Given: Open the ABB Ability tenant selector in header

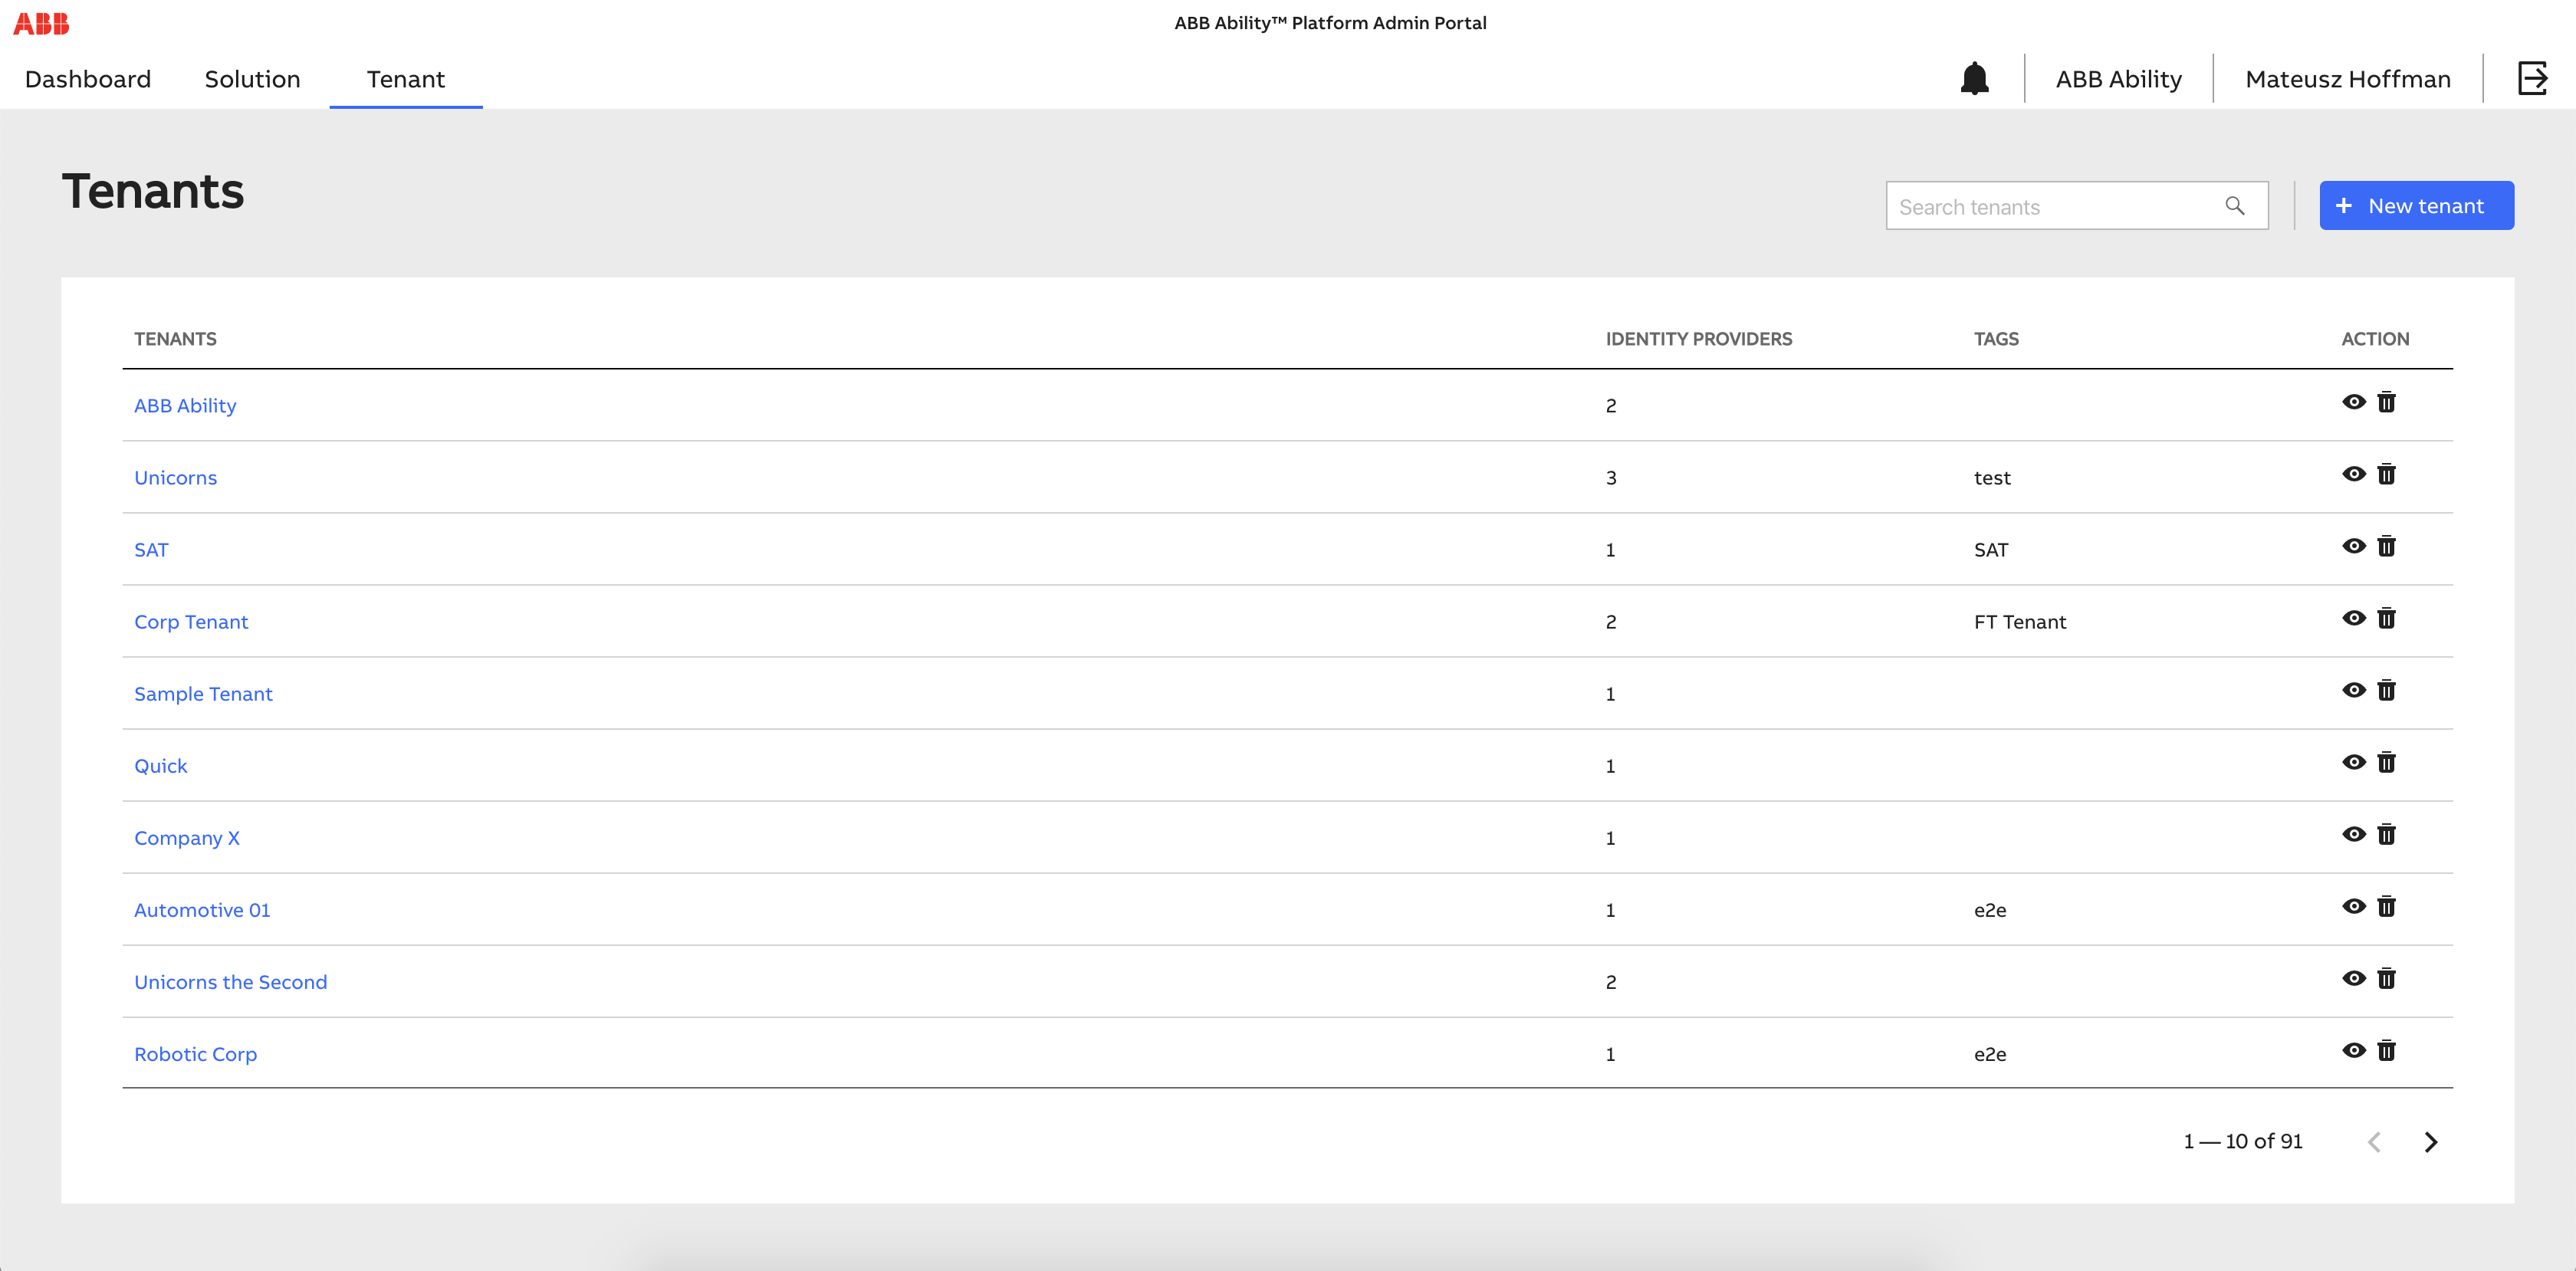Looking at the screenshot, I should pyautogui.click(x=2118, y=79).
